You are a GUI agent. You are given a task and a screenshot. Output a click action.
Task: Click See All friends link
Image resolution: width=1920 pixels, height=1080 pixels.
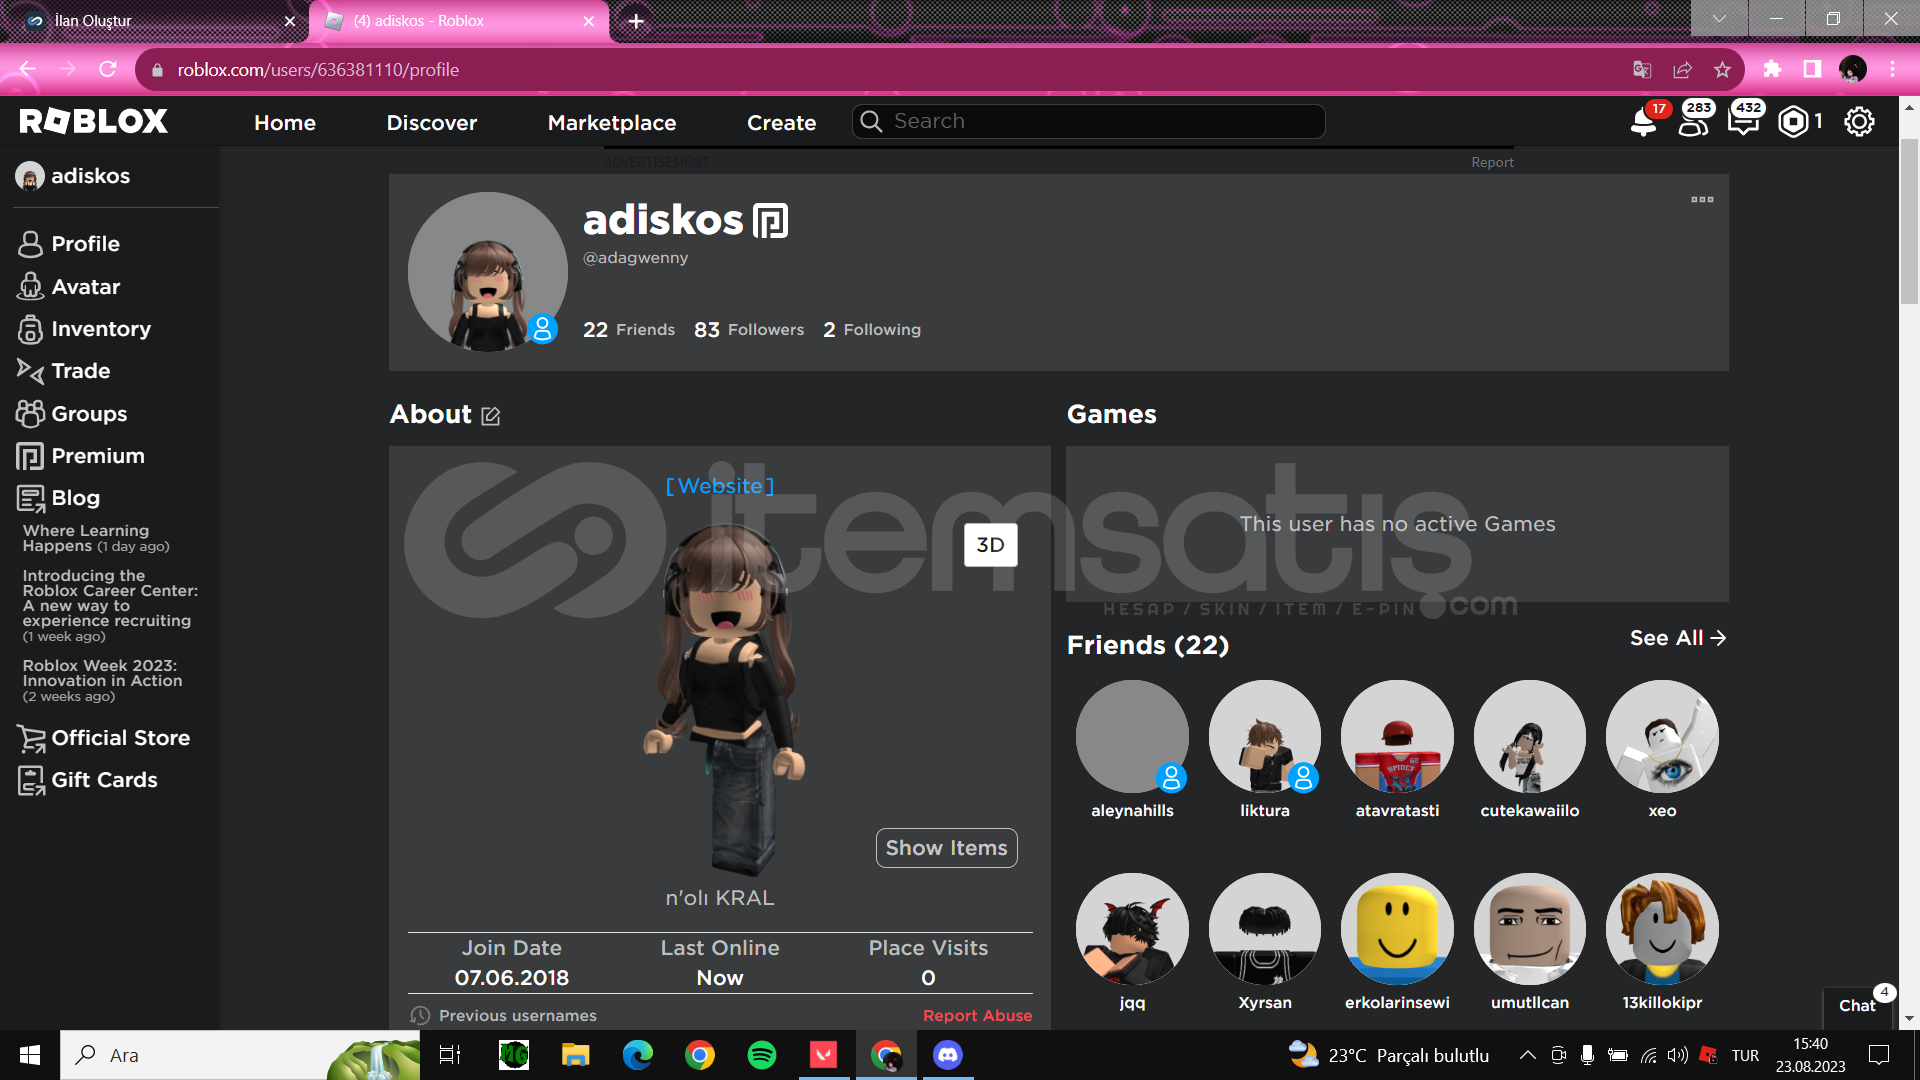tap(1677, 638)
